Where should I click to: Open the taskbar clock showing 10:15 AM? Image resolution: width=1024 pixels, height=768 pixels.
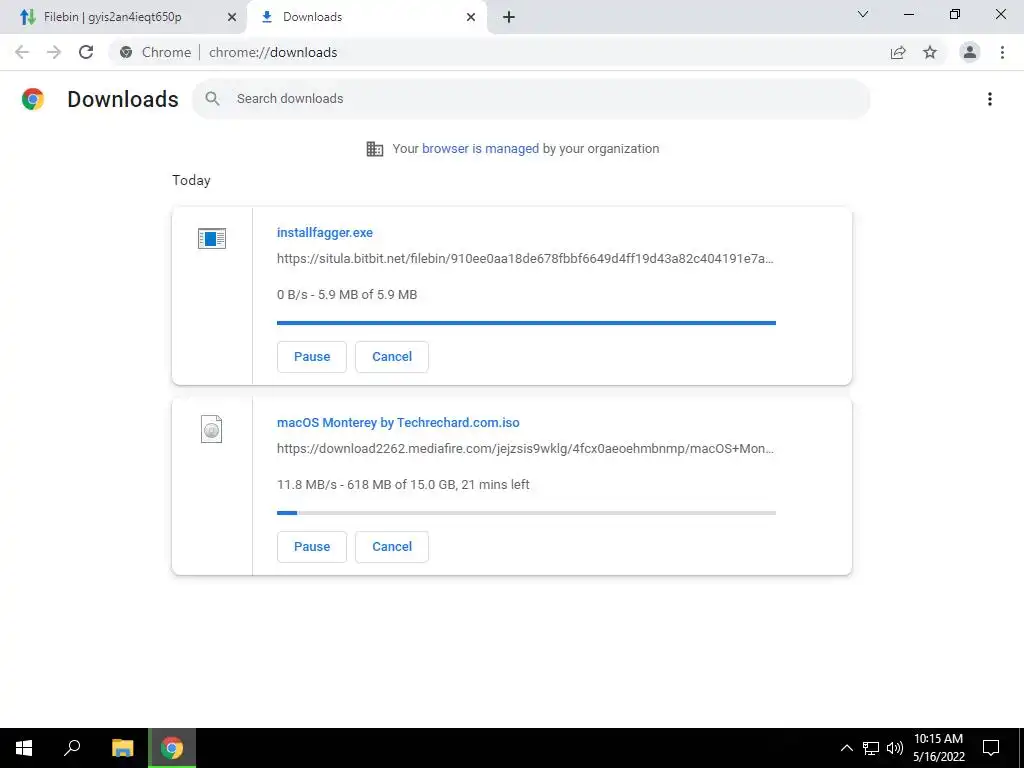pyautogui.click(x=938, y=748)
